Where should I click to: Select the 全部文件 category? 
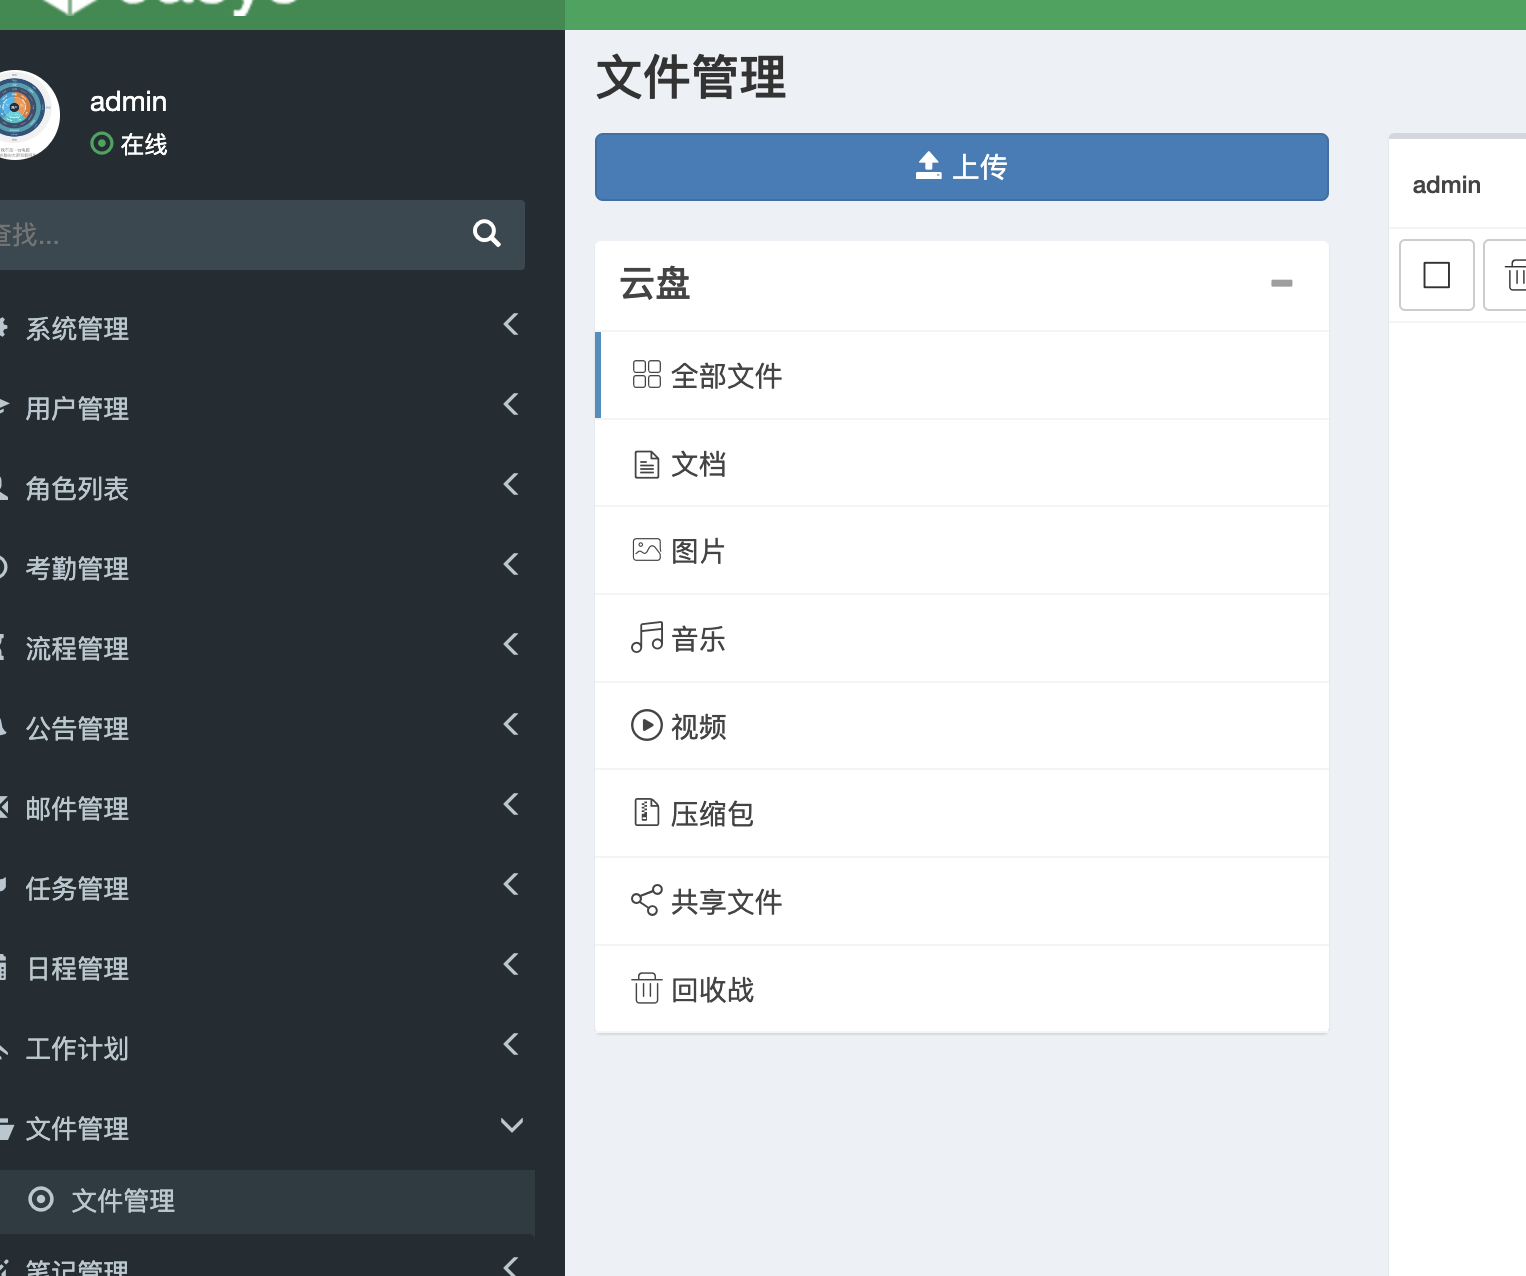click(726, 376)
